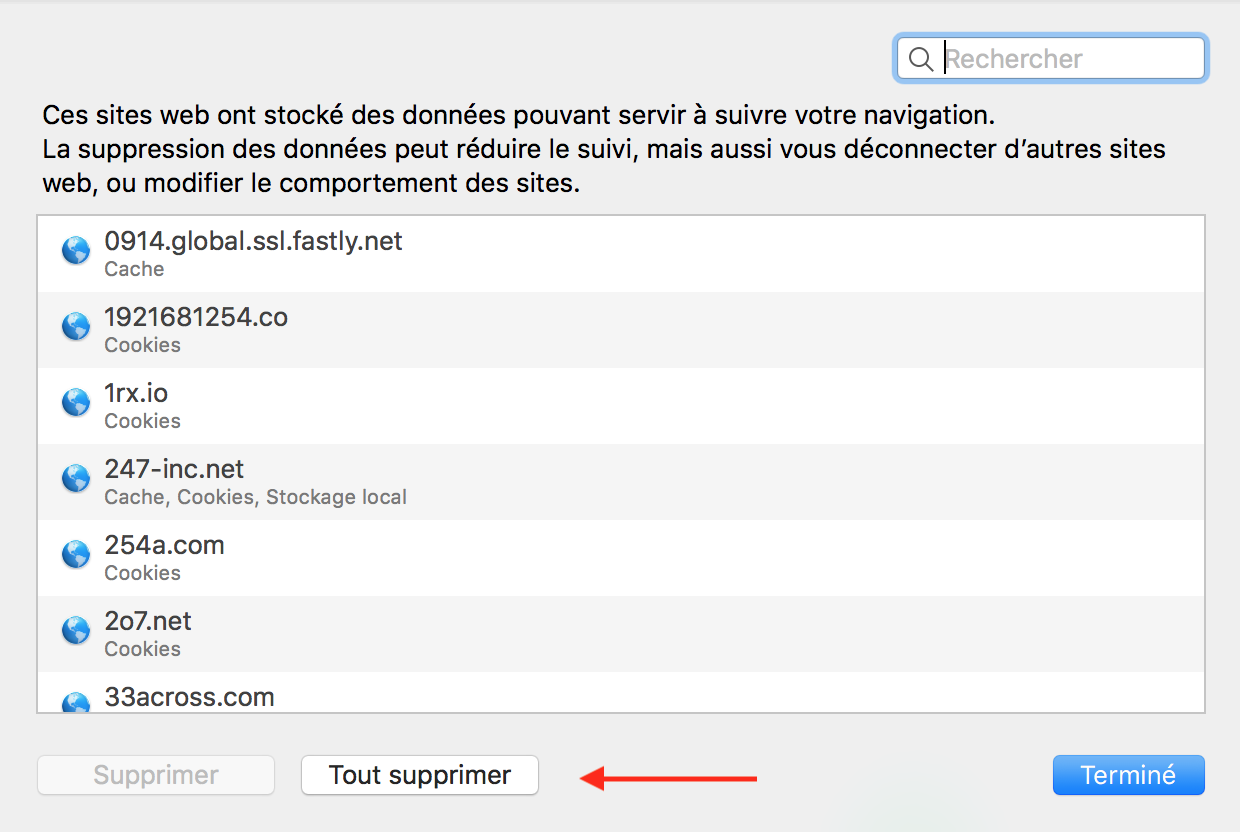
Task: Select the 33across.com site entry
Action: [x=621, y=692]
